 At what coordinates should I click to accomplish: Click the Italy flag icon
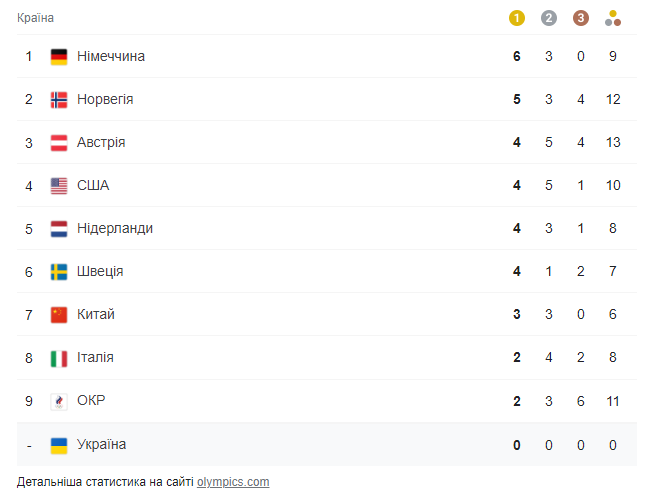point(59,358)
